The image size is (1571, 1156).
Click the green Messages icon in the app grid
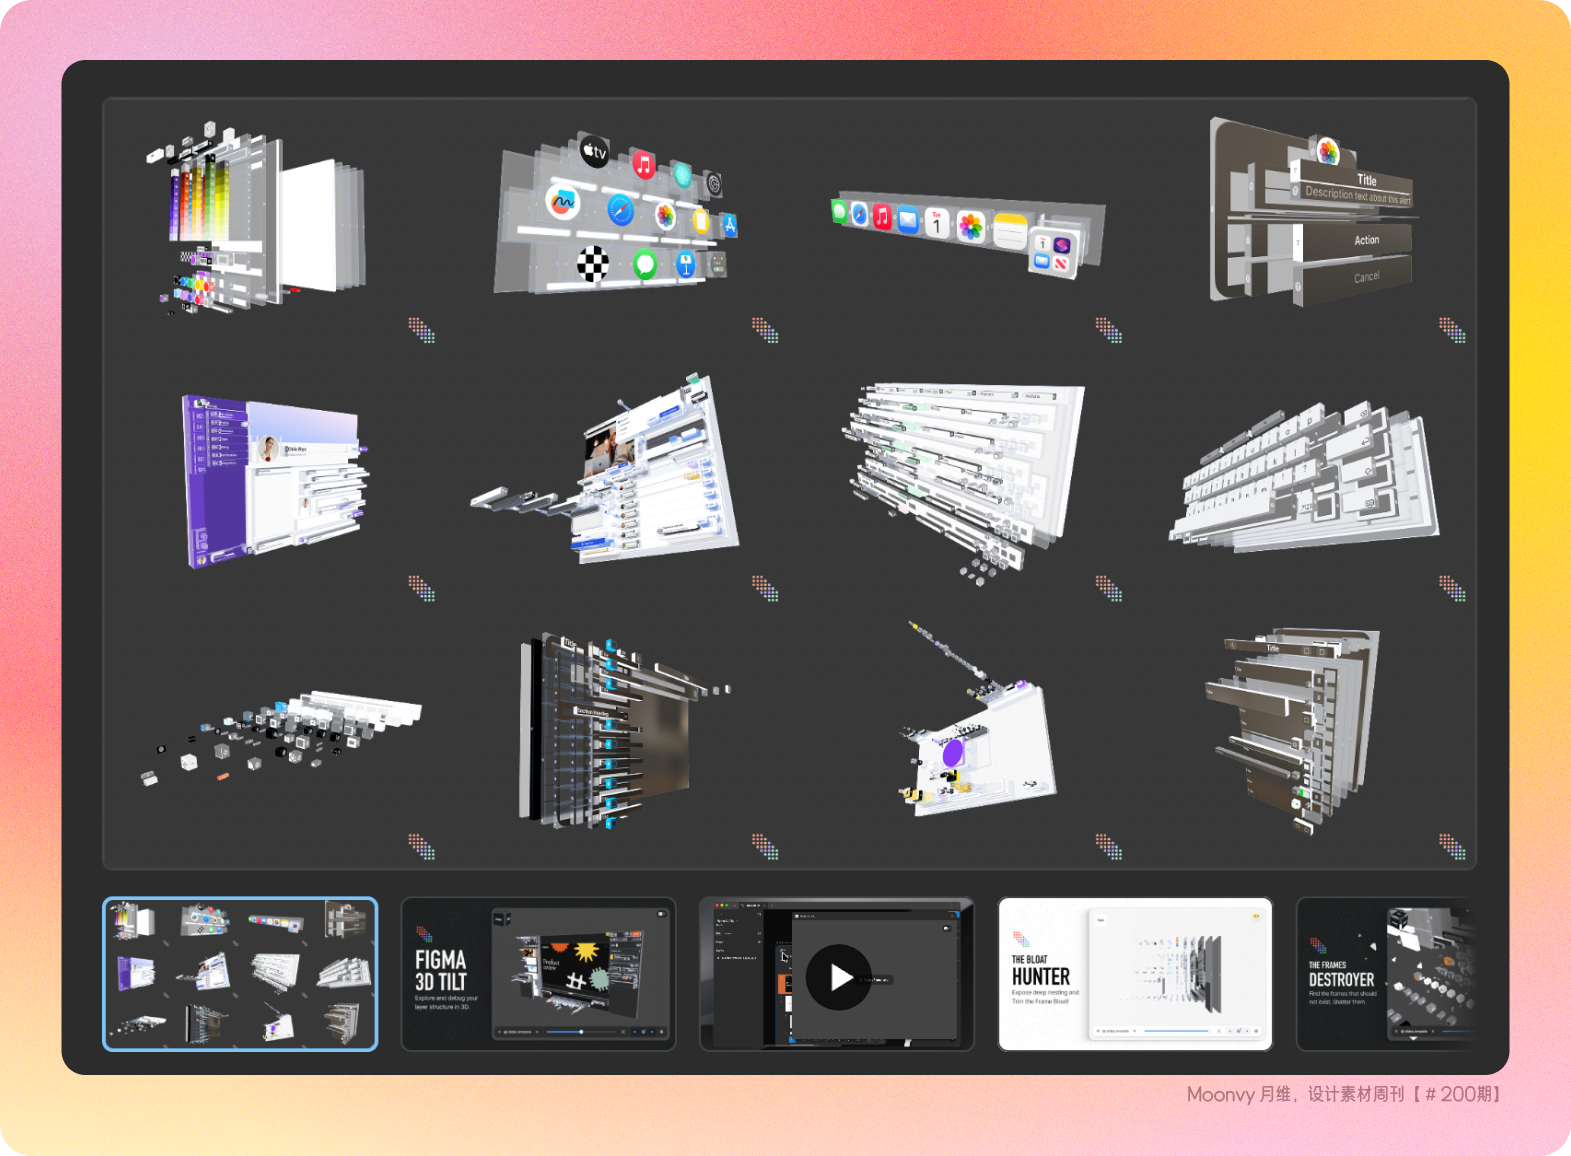pos(645,264)
